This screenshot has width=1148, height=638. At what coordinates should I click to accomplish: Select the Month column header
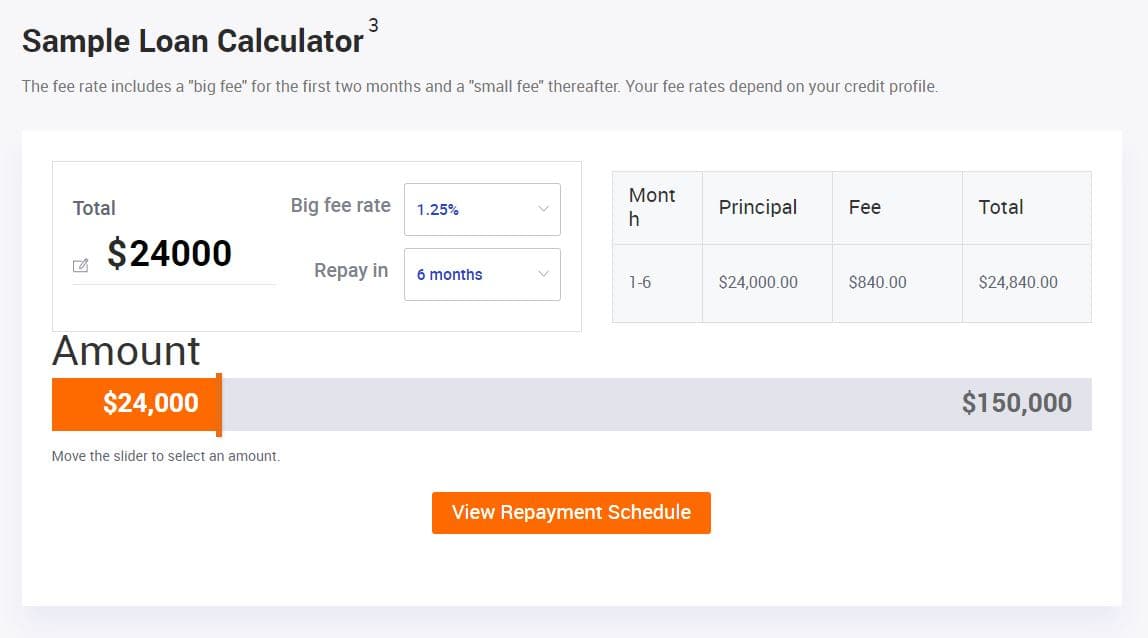tap(652, 207)
